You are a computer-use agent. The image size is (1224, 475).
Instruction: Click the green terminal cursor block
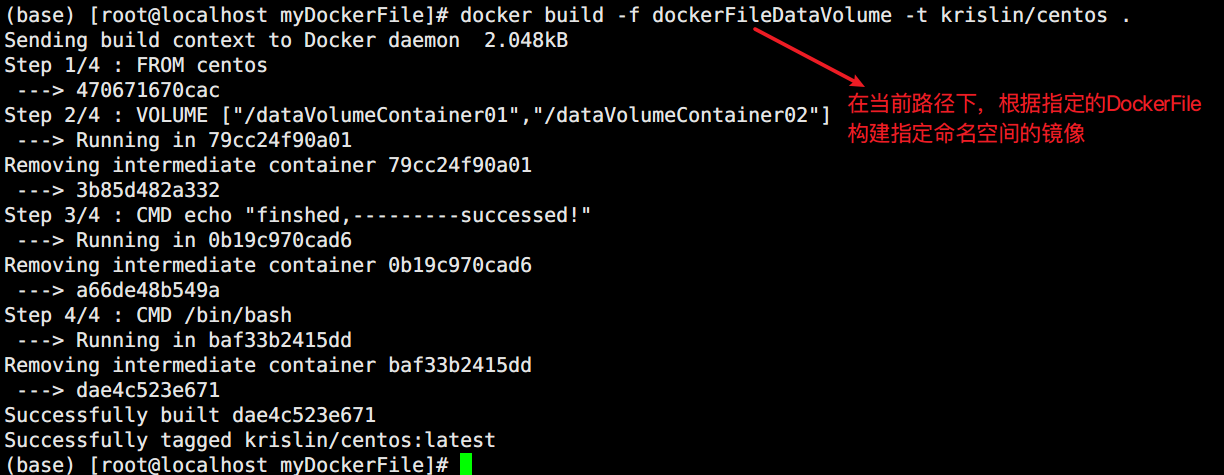pyautogui.click(x=465, y=464)
